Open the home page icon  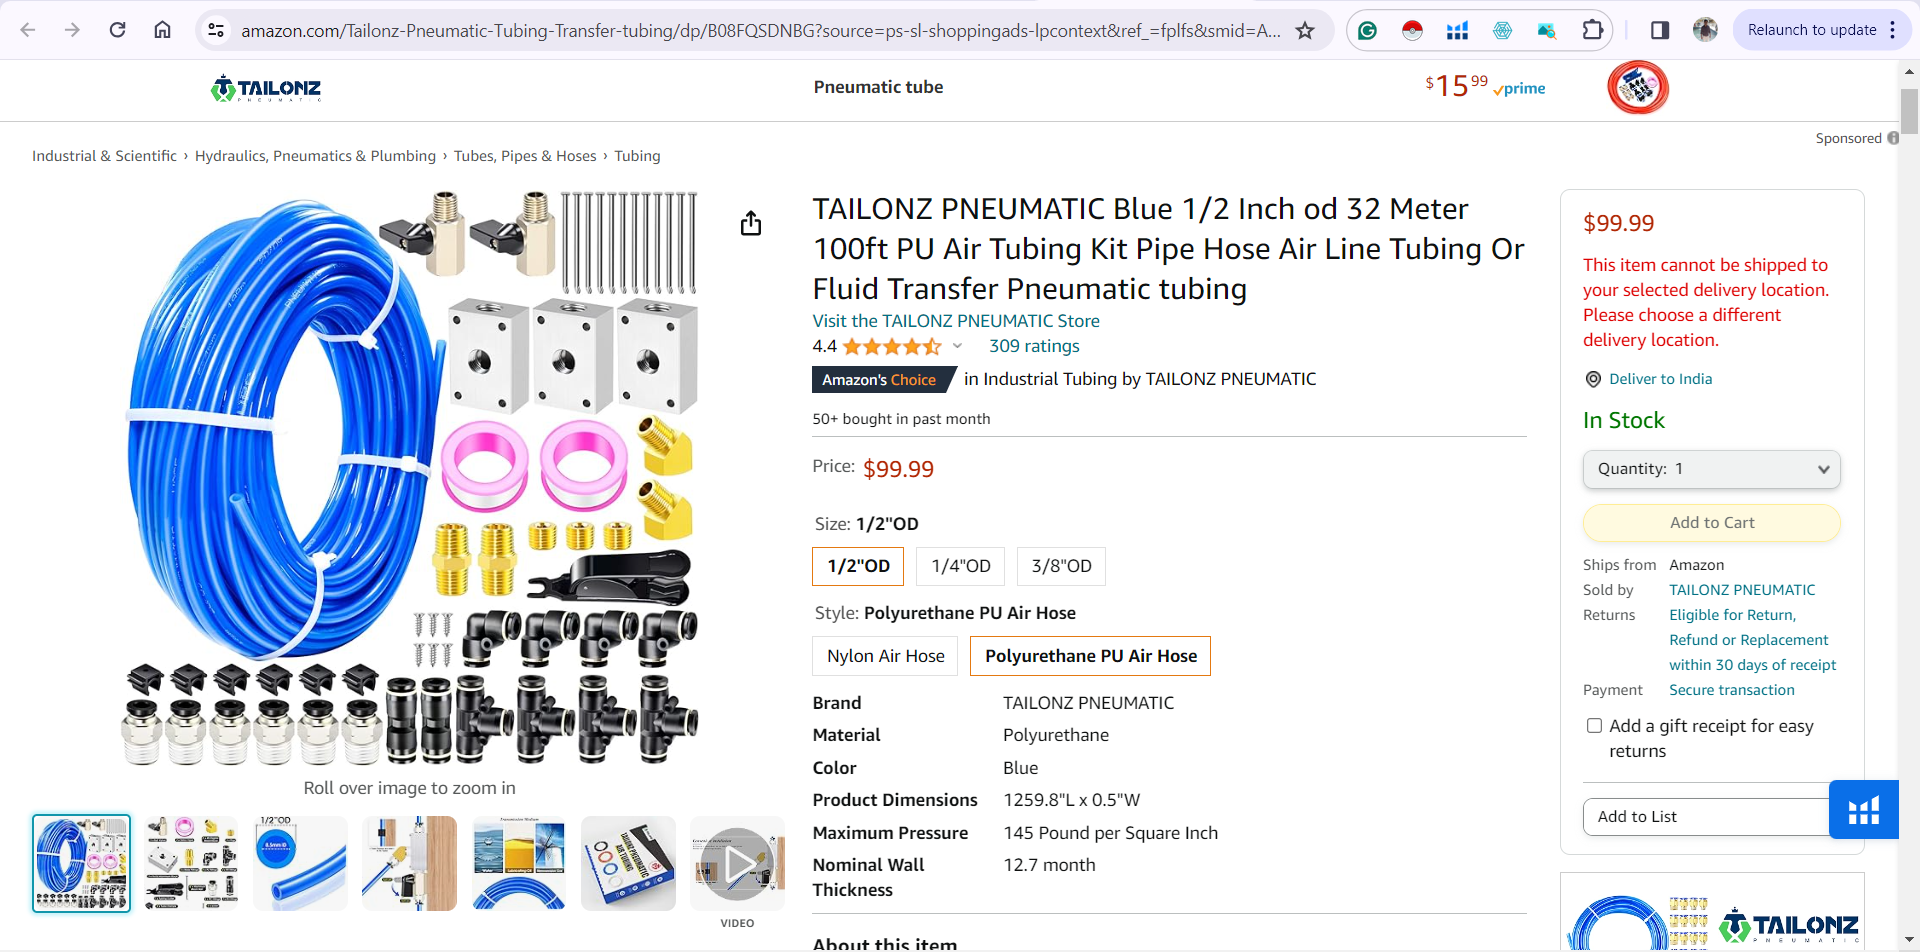[x=162, y=30]
